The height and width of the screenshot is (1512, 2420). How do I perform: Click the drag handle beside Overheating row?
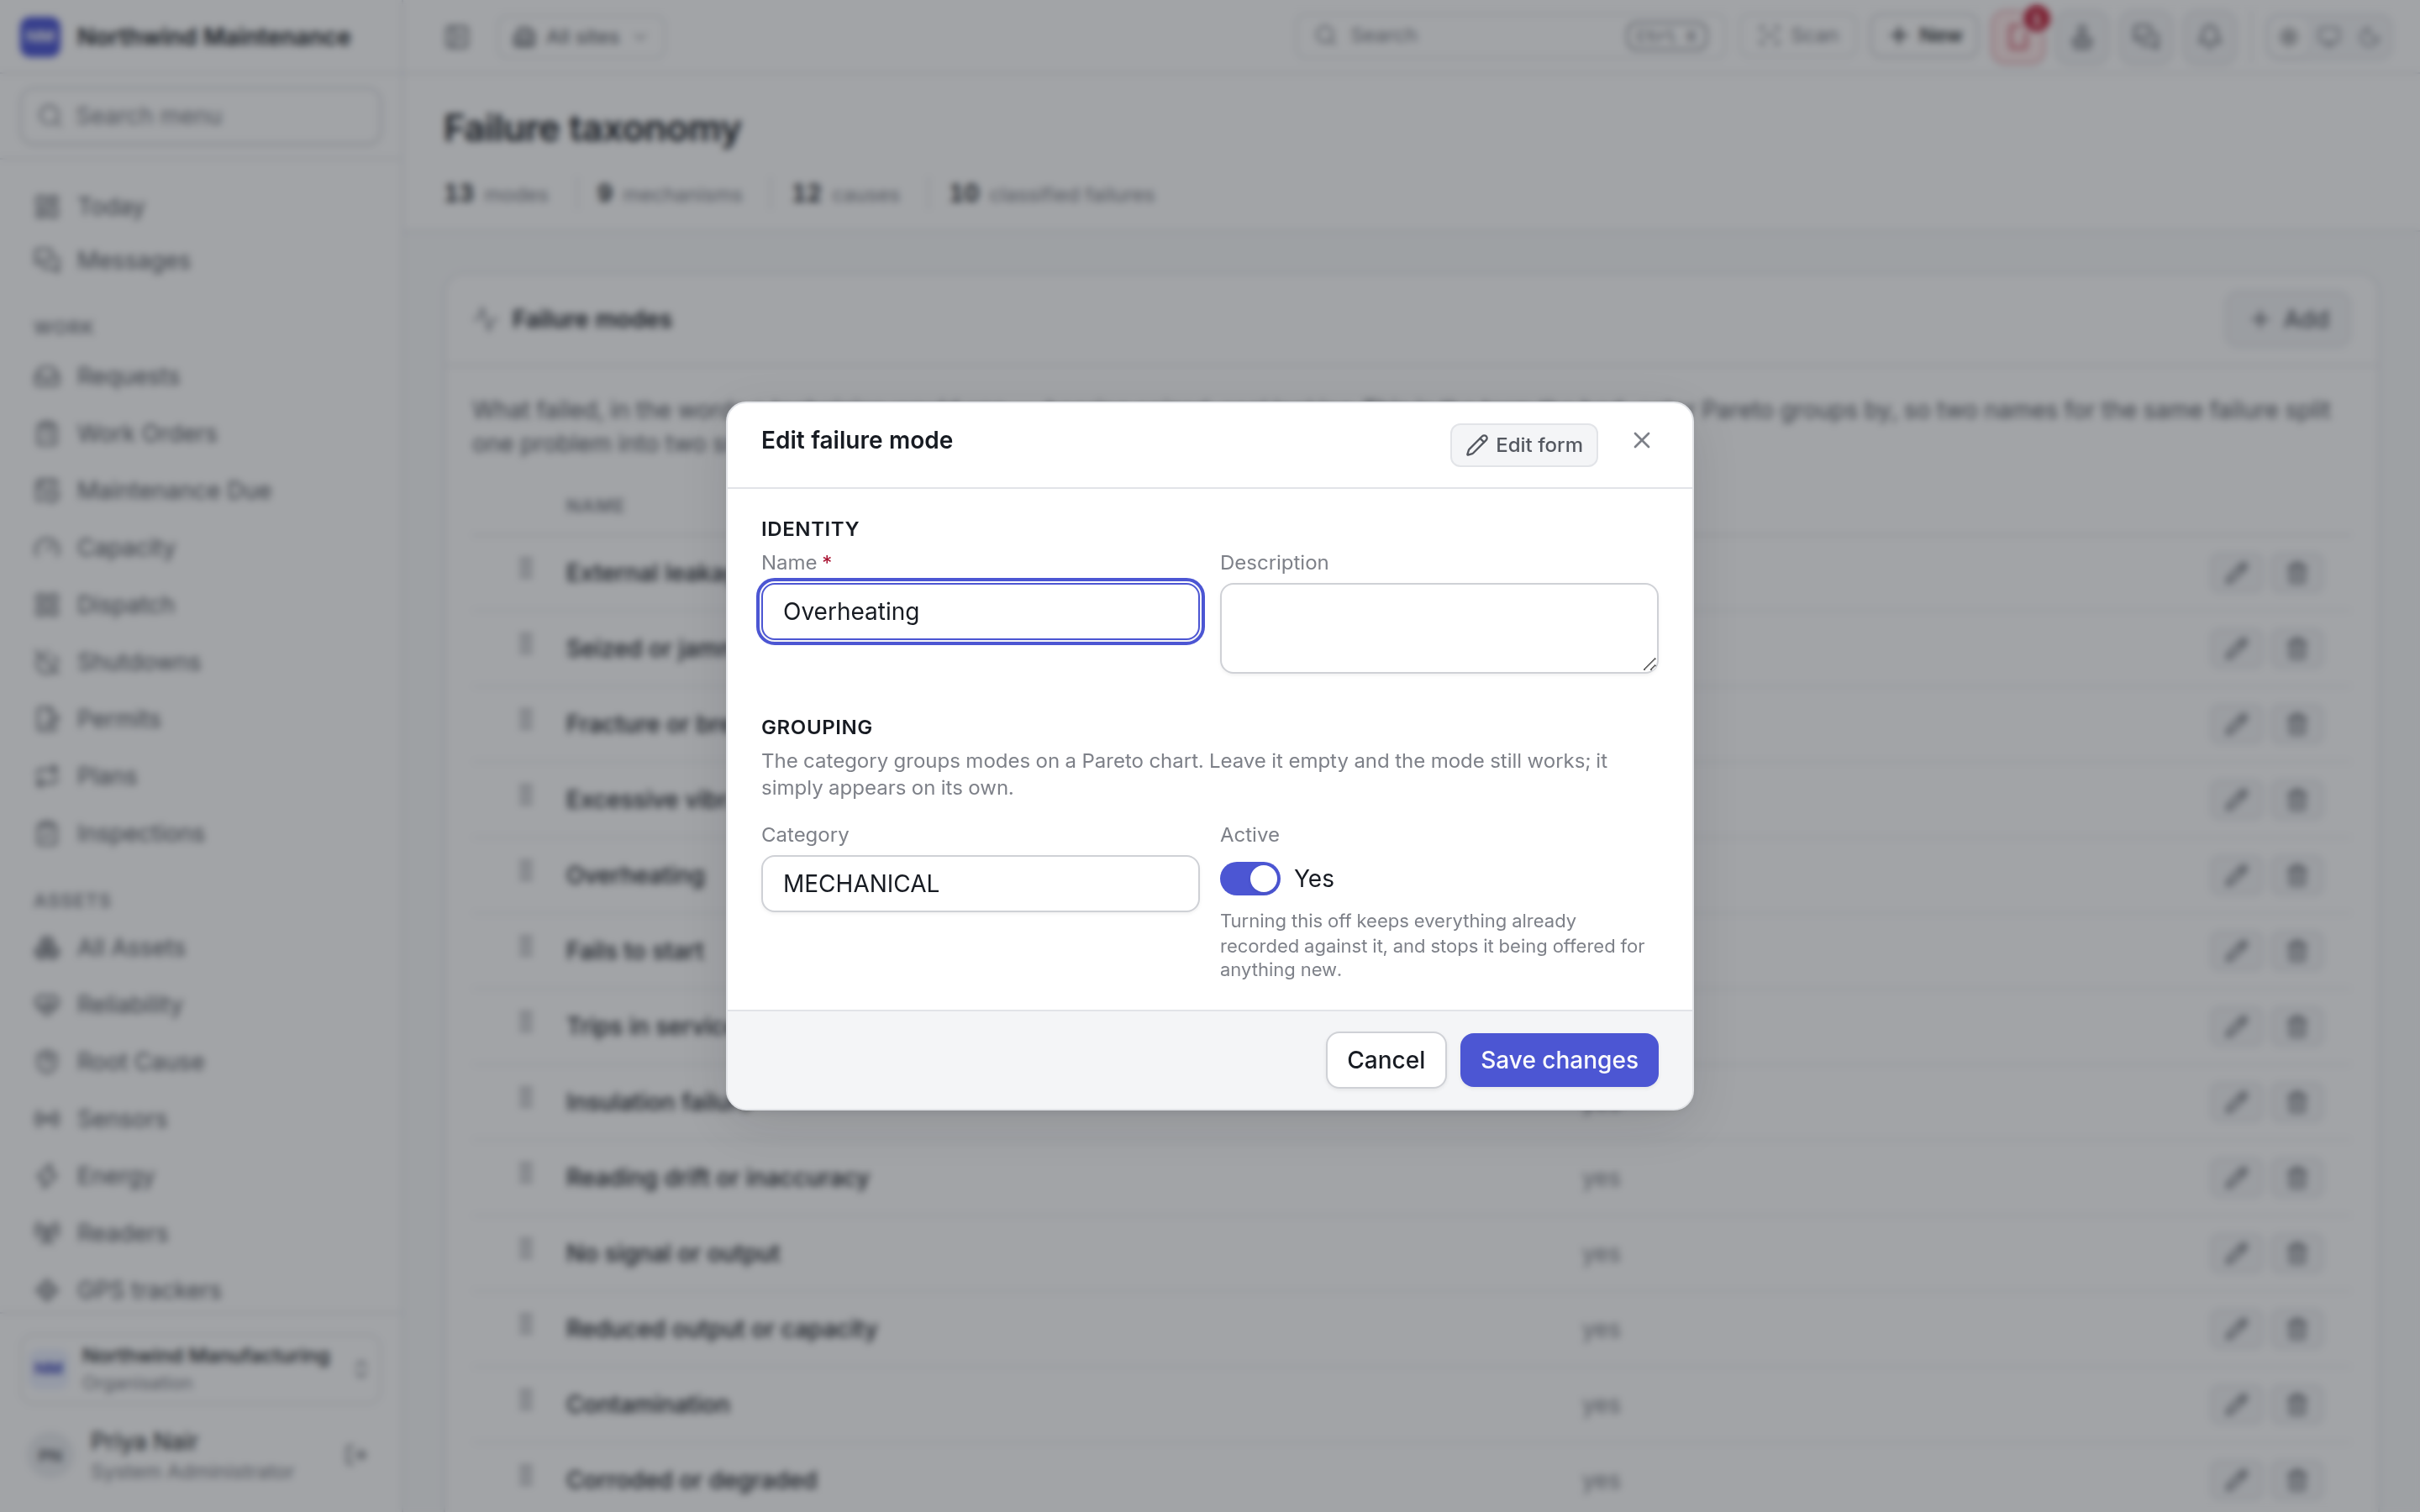pyautogui.click(x=525, y=872)
